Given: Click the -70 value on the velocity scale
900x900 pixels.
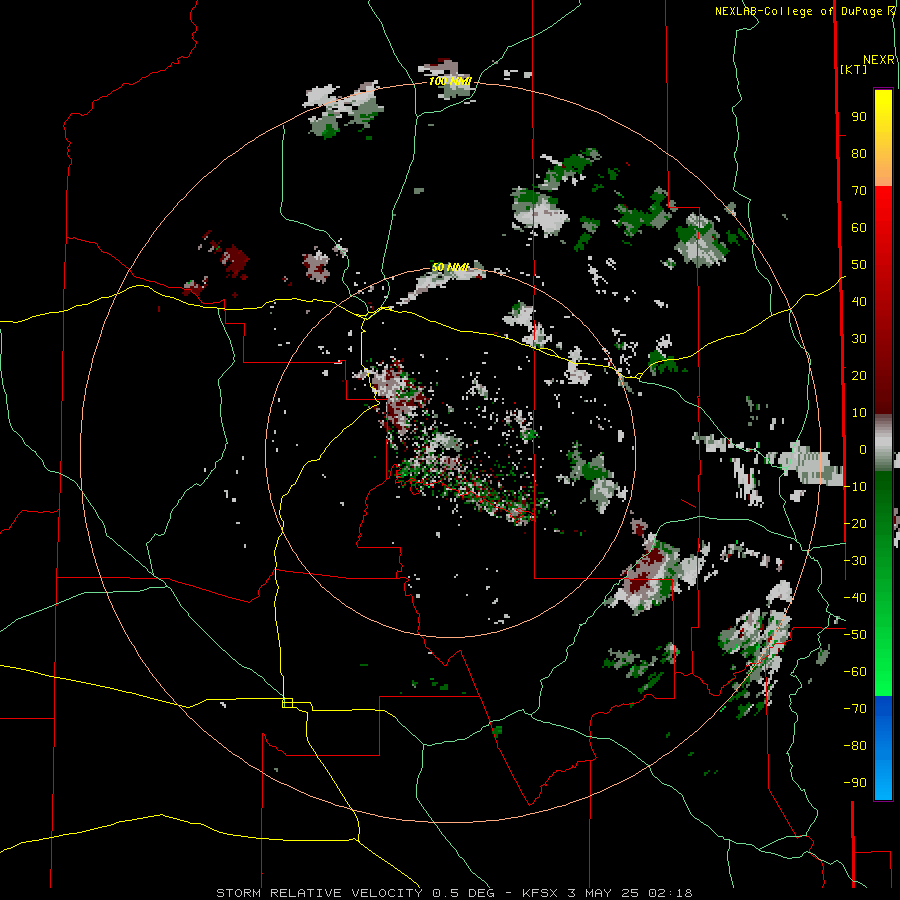Looking at the screenshot, I should coord(855,708).
